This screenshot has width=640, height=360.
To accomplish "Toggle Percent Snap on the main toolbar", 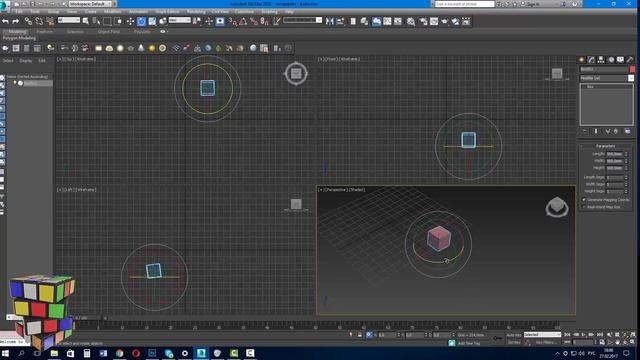I will [x=254, y=21].
